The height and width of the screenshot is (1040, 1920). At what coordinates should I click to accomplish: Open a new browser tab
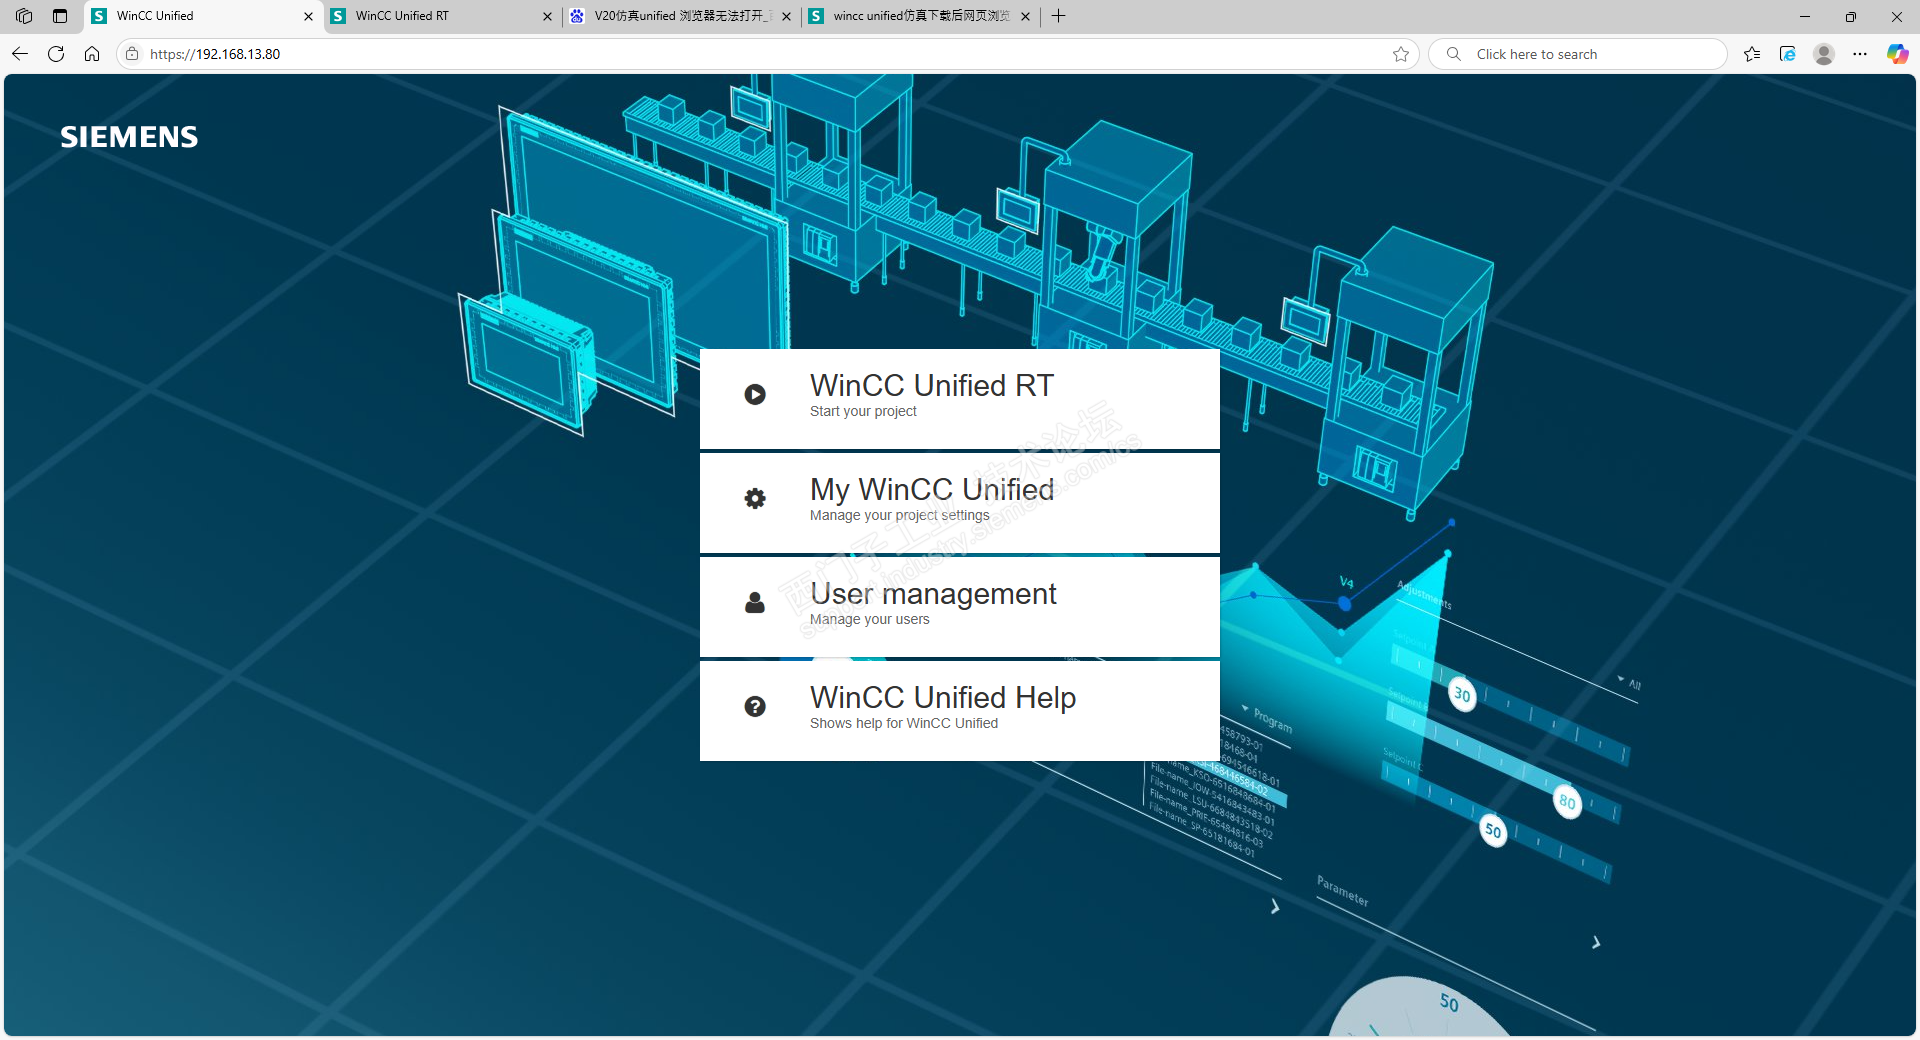(x=1059, y=16)
